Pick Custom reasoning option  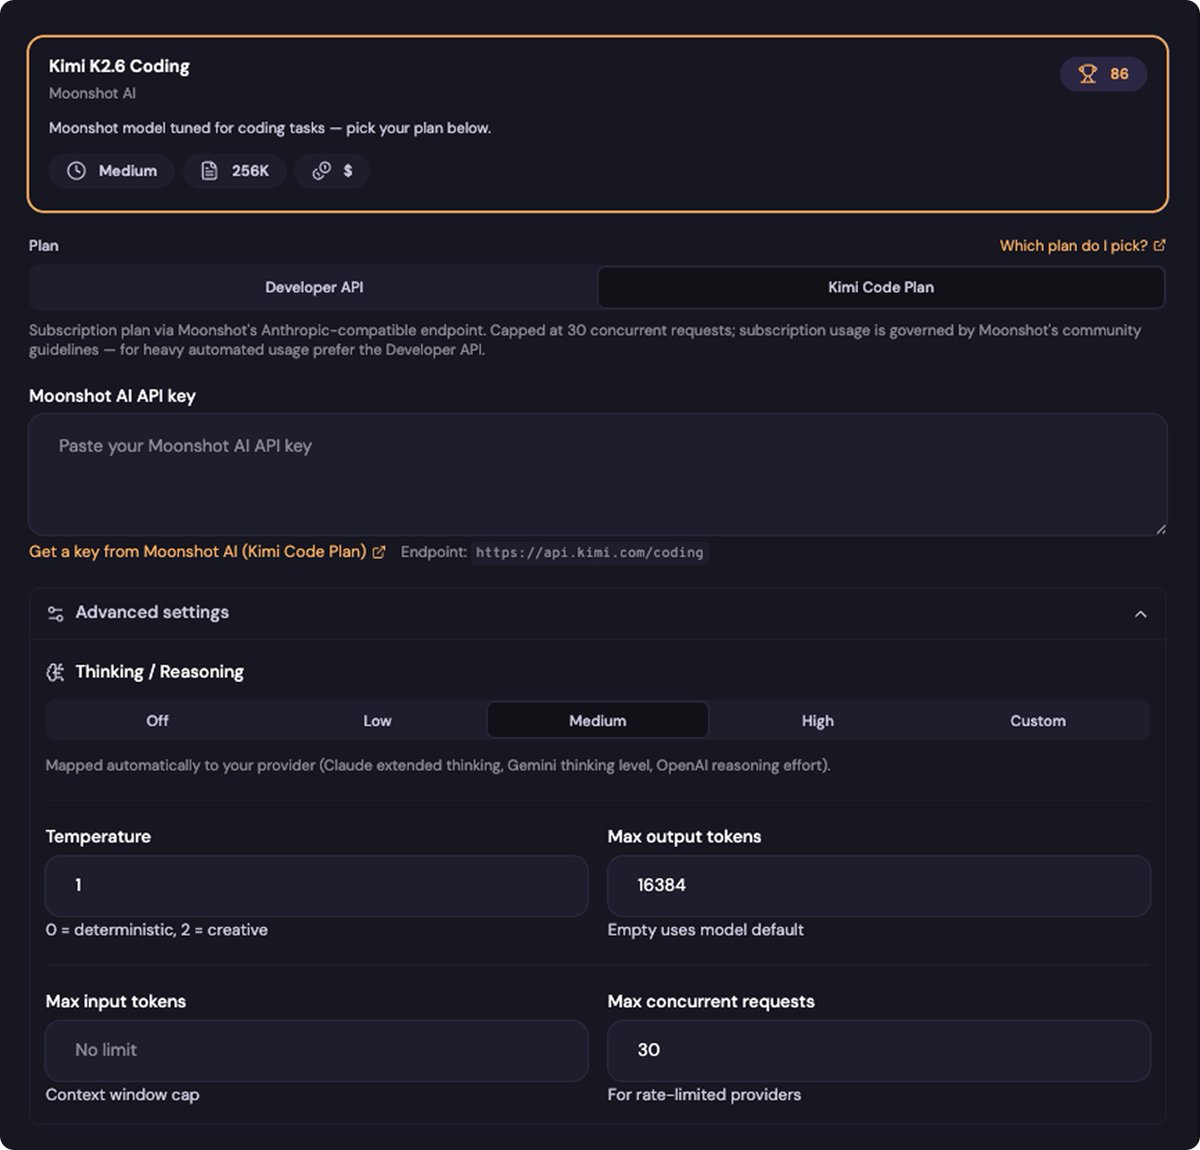tap(1038, 720)
